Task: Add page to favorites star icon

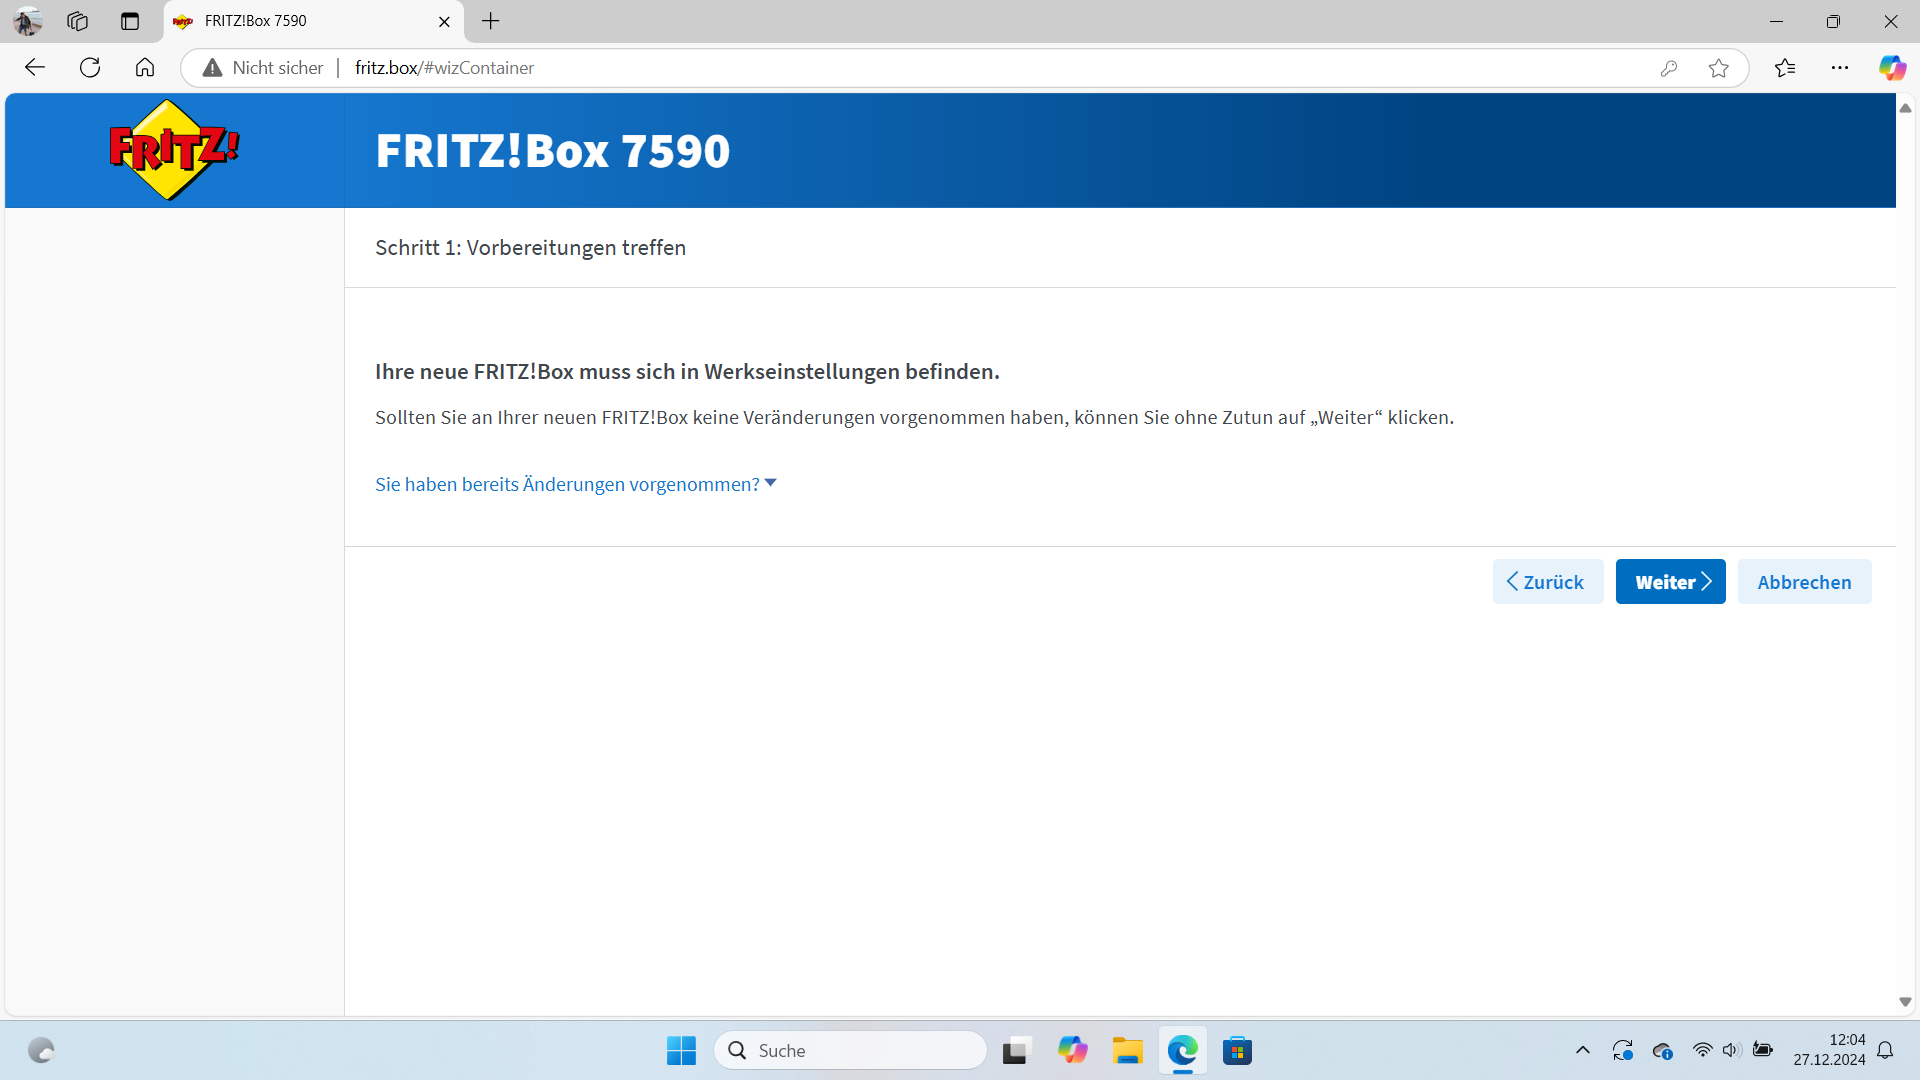Action: pos(1718,68)
